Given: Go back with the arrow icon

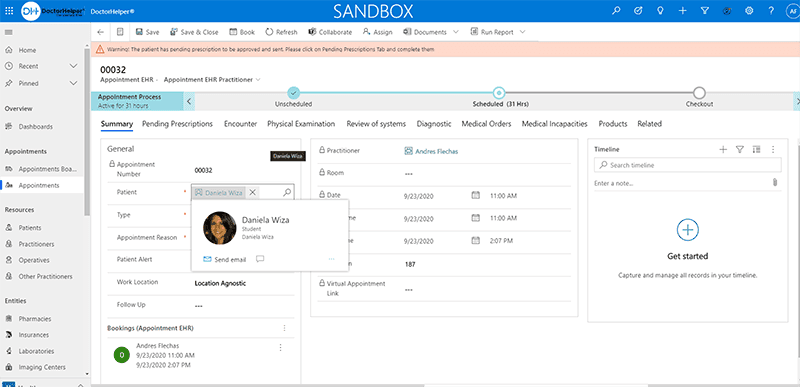Looking at the screenshot, I should tap(101, 32).
